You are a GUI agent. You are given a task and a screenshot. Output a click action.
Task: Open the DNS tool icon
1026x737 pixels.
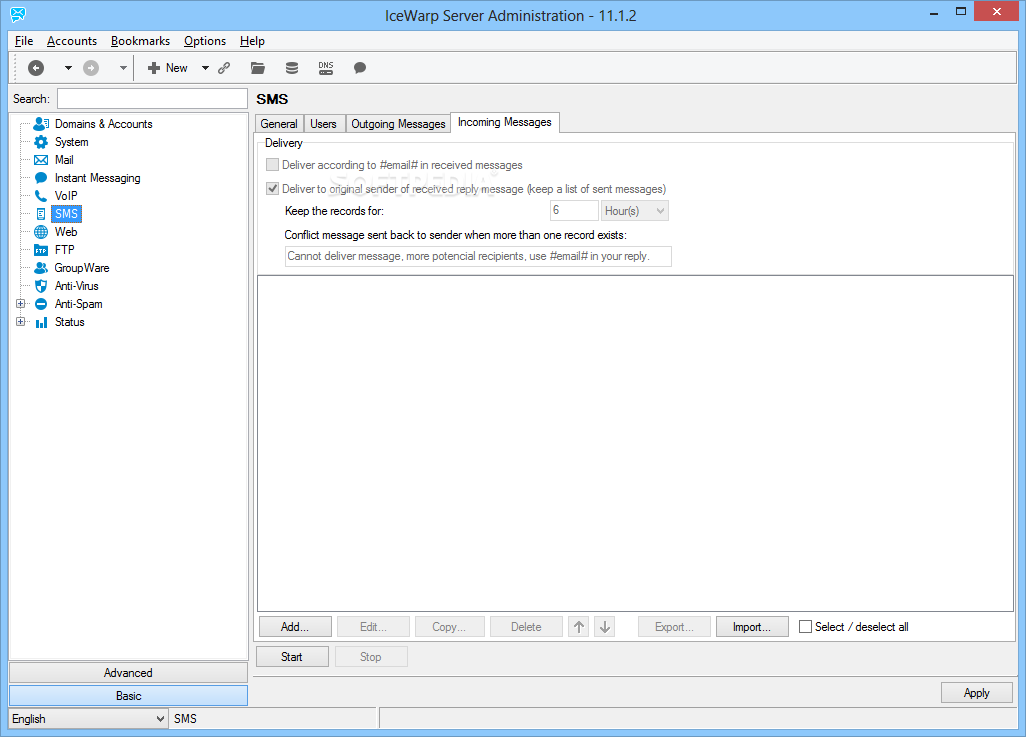pos(326,68)
